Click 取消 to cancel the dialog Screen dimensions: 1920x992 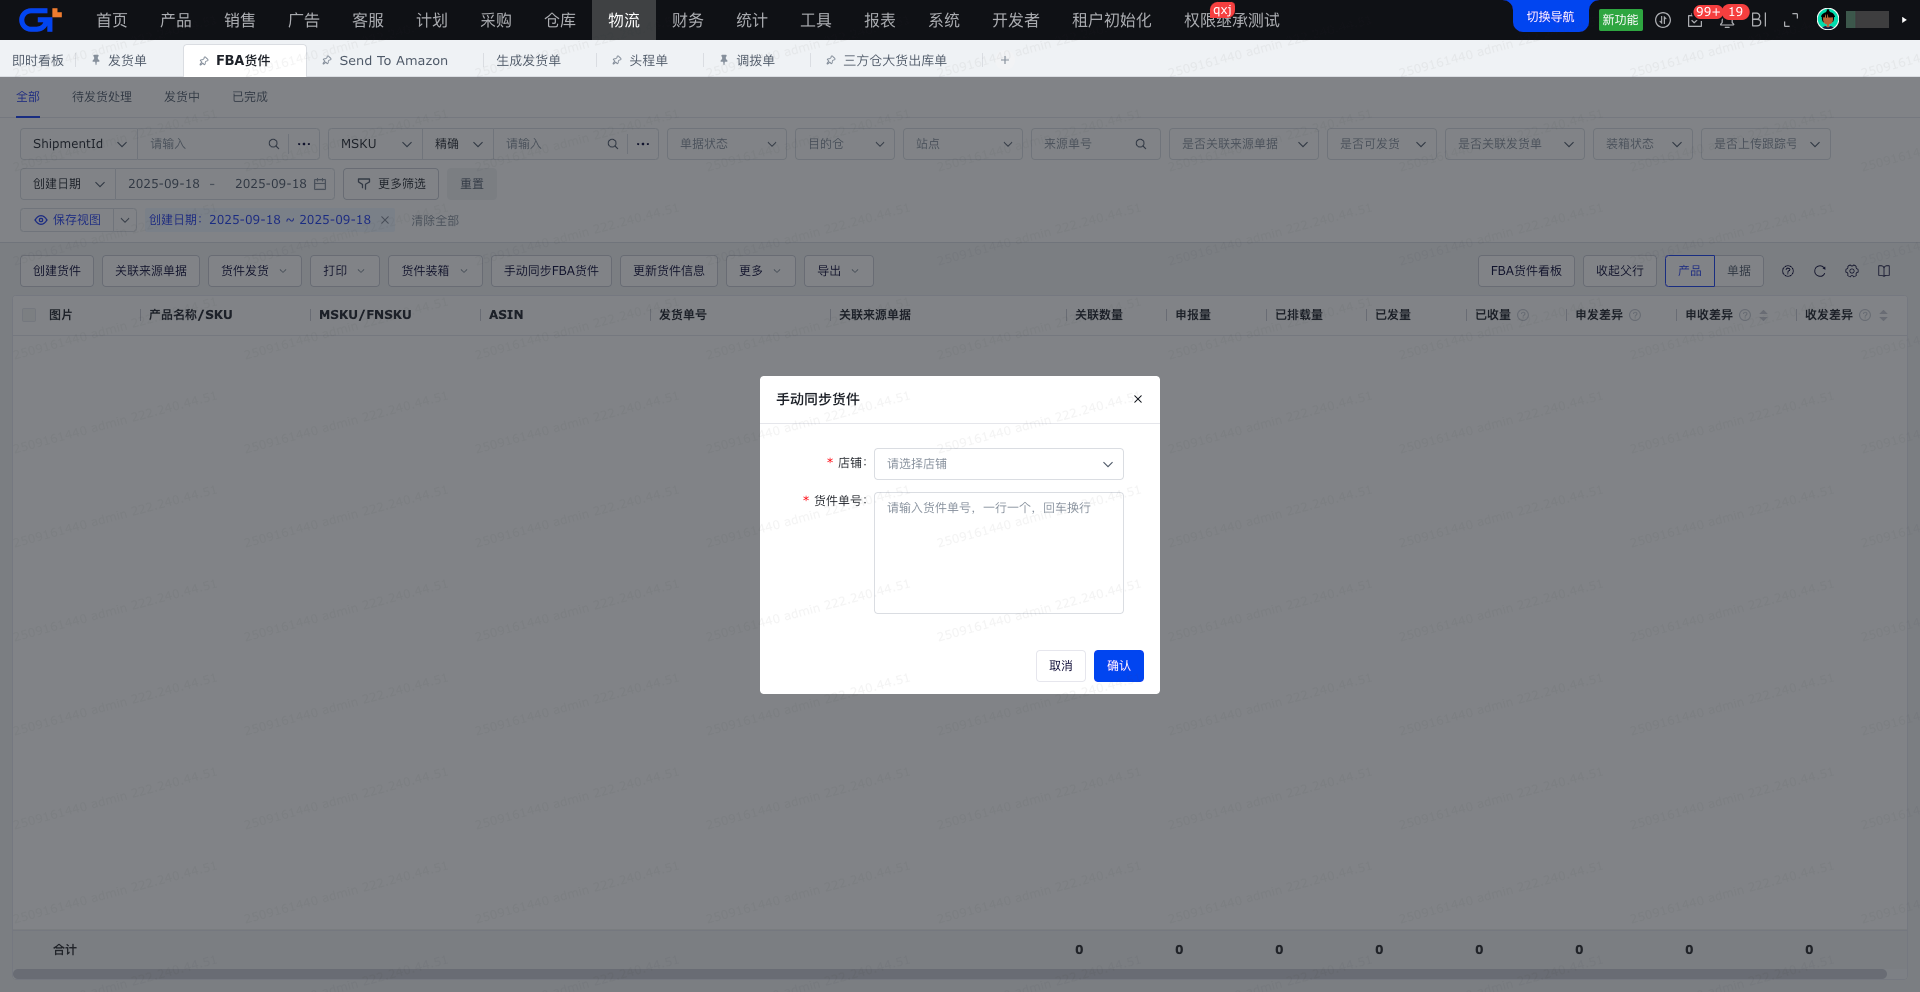(x=1061, y=666)
